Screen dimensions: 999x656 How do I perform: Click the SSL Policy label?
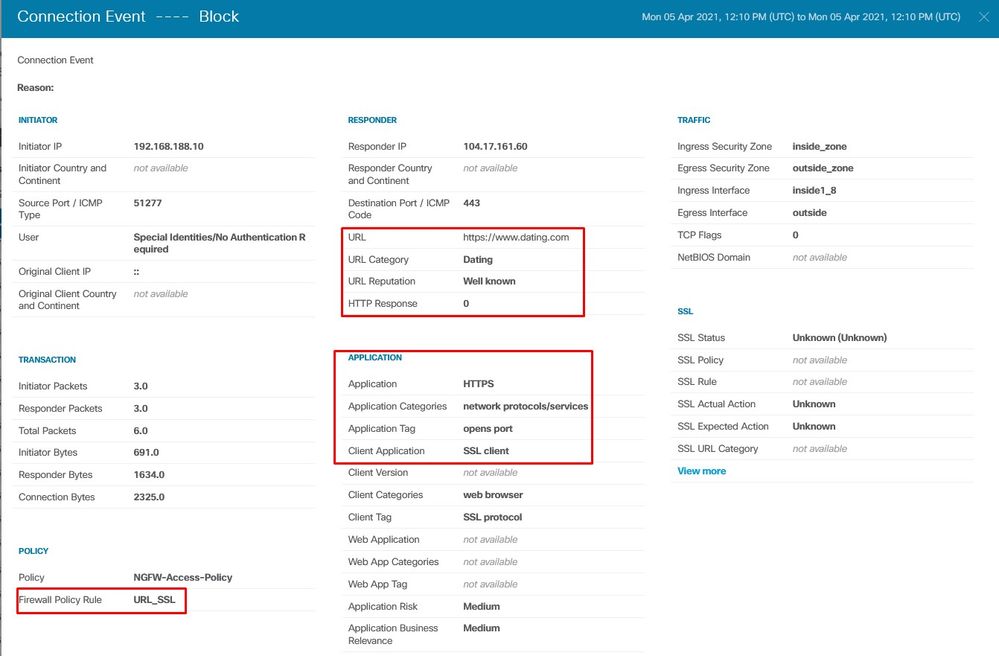pos(700,360)
